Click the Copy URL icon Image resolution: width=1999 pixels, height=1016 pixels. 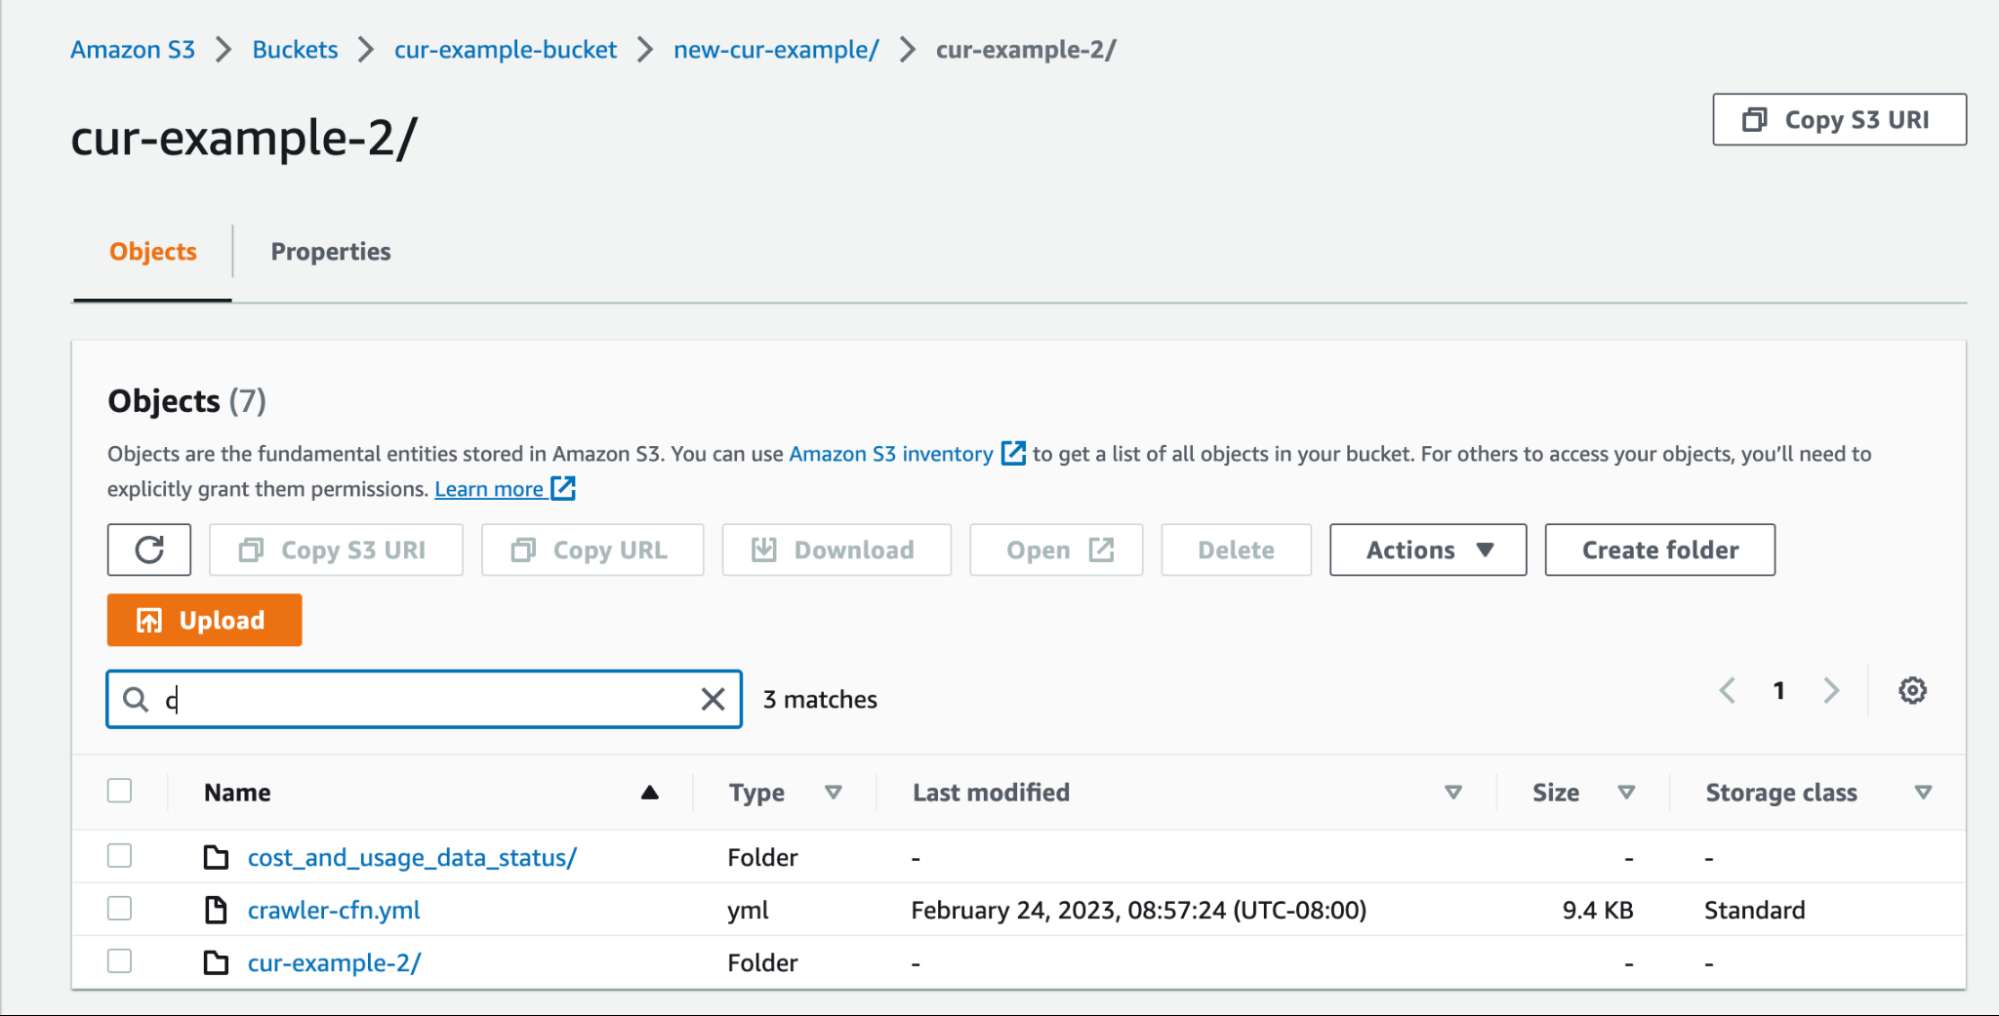pos(524,549)
